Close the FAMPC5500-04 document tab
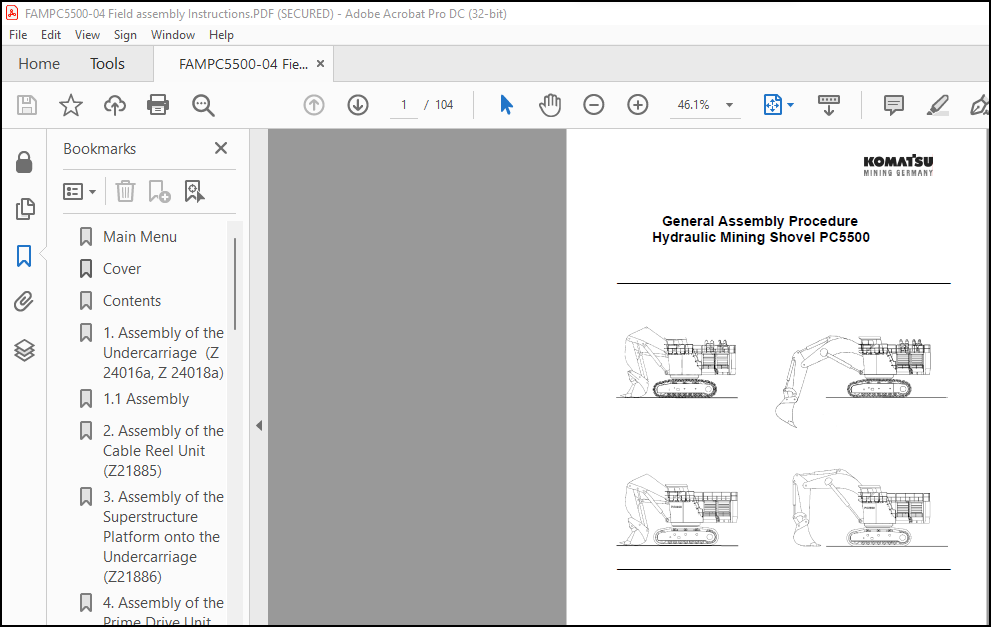 coord(320,64)
